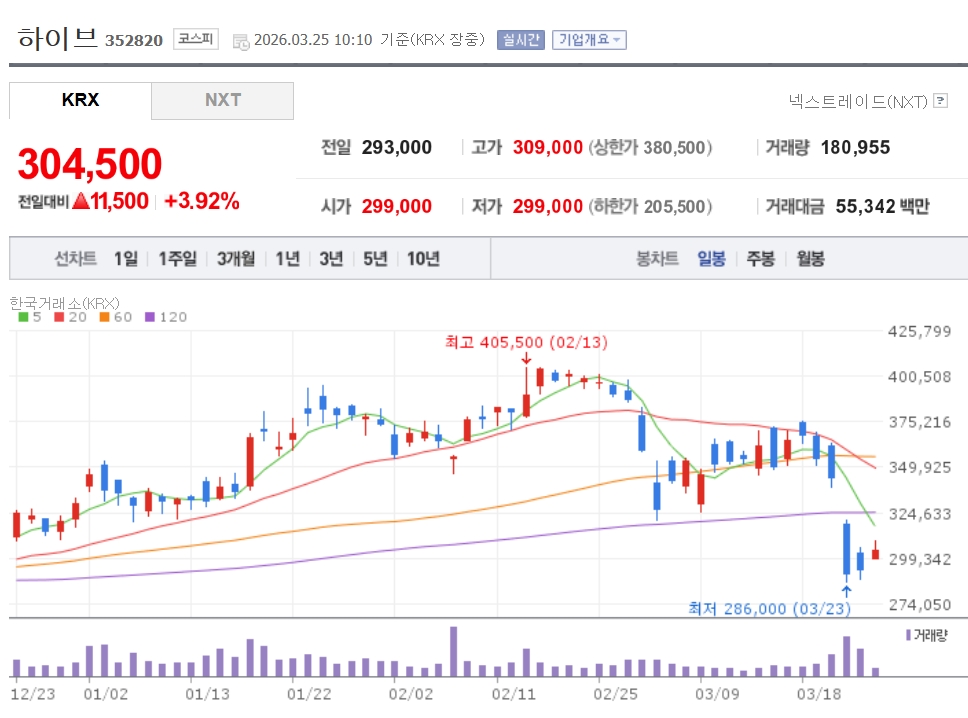Click the 거래량 180,955 value
968x718 pixels.
[x=855, y=148]
